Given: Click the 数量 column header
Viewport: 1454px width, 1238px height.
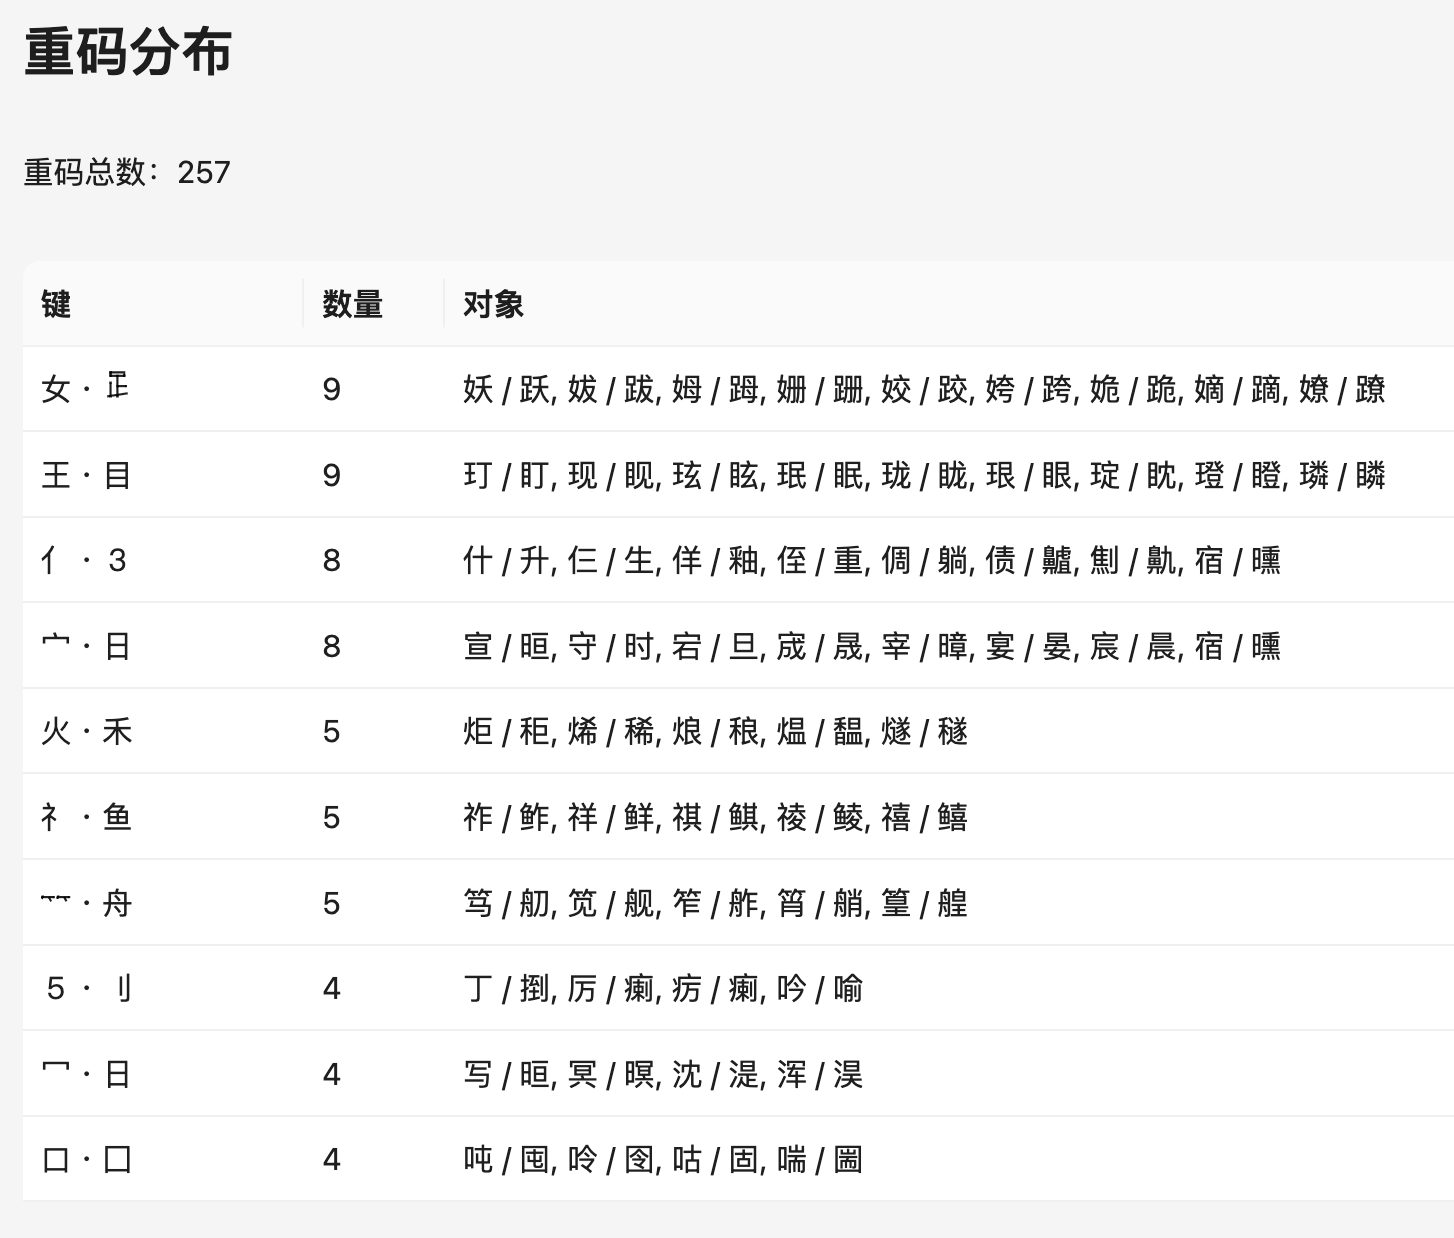Looking at the screenshot, I should pos(352,304).
